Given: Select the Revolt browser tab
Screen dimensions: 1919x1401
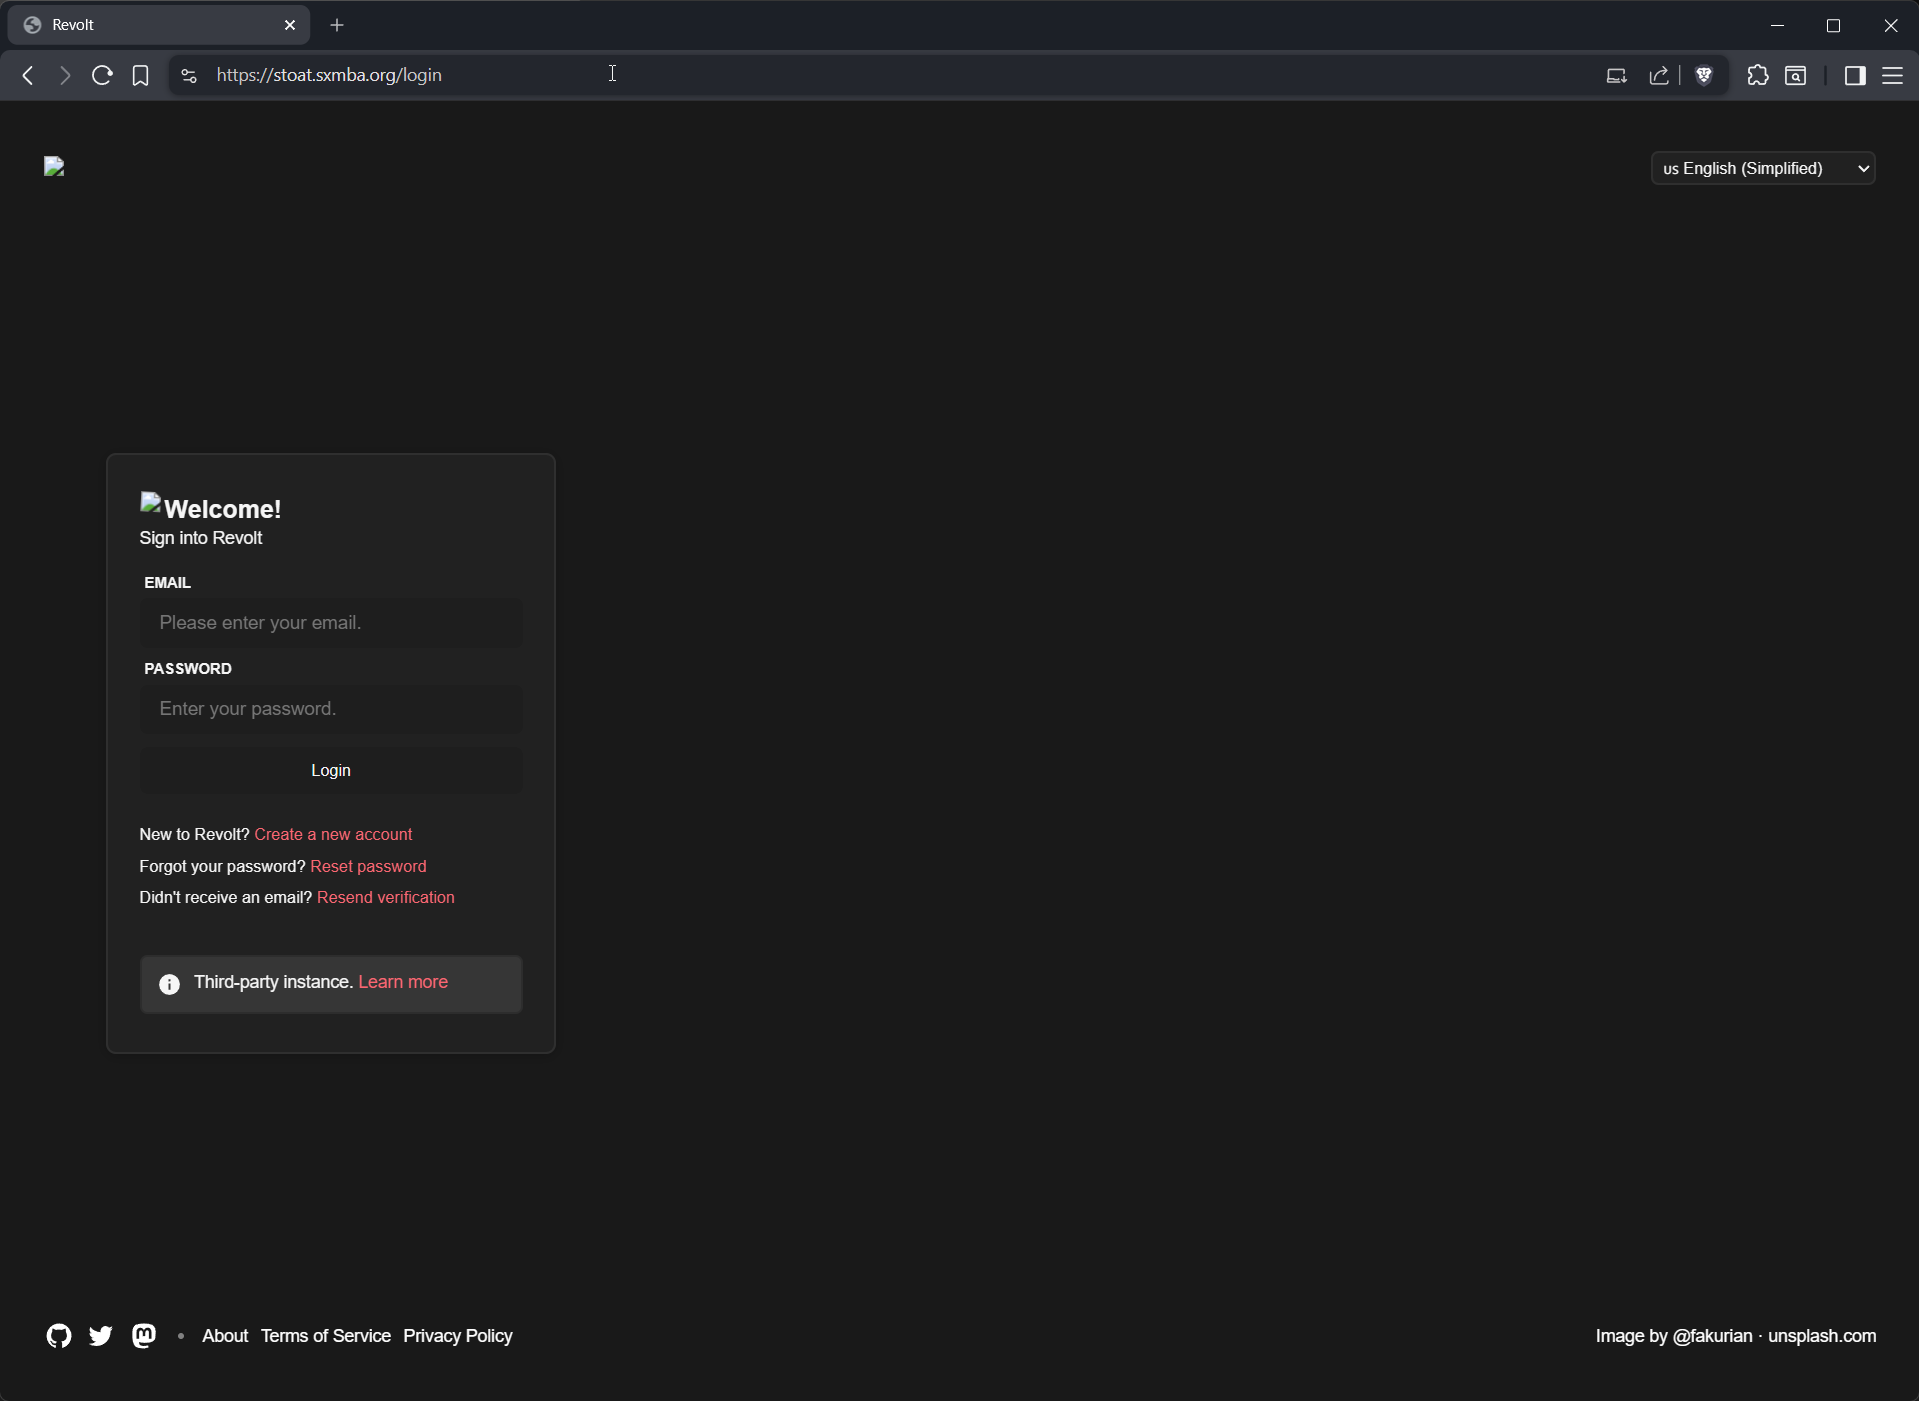Looking at the screenshot, I should [x=159, y=25].
